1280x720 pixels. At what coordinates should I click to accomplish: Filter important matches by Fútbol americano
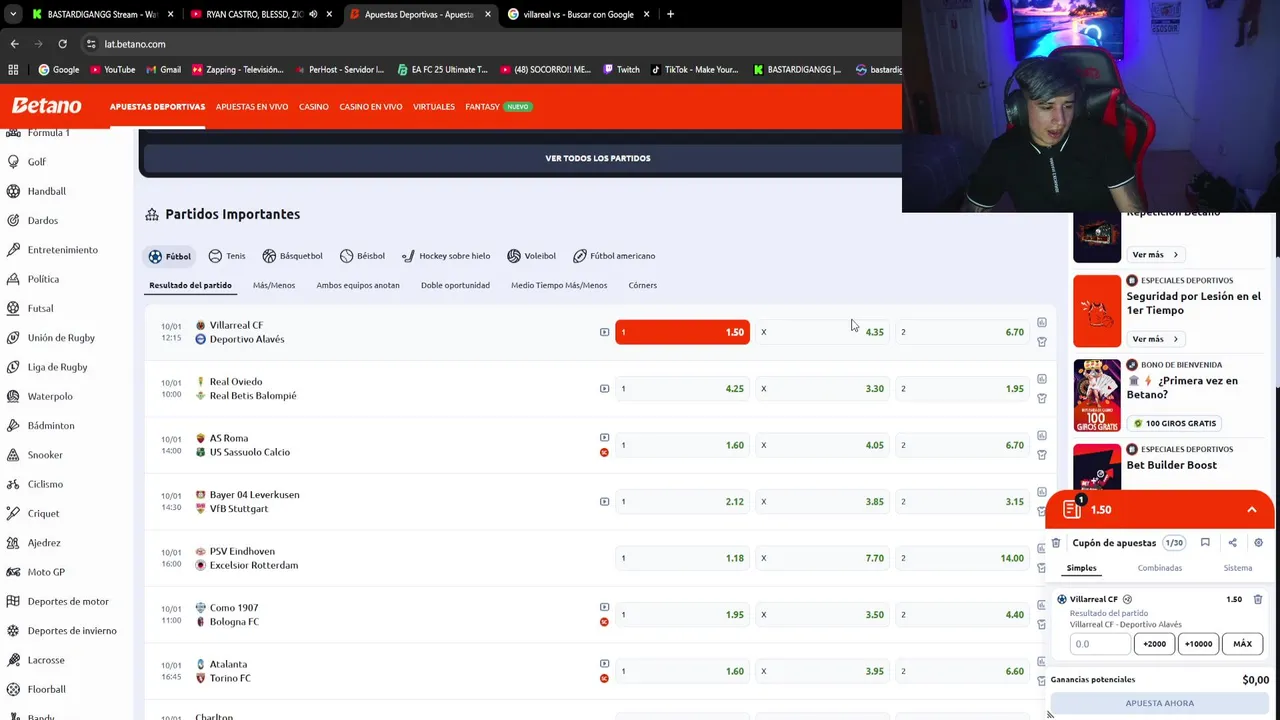click(614, 256)
